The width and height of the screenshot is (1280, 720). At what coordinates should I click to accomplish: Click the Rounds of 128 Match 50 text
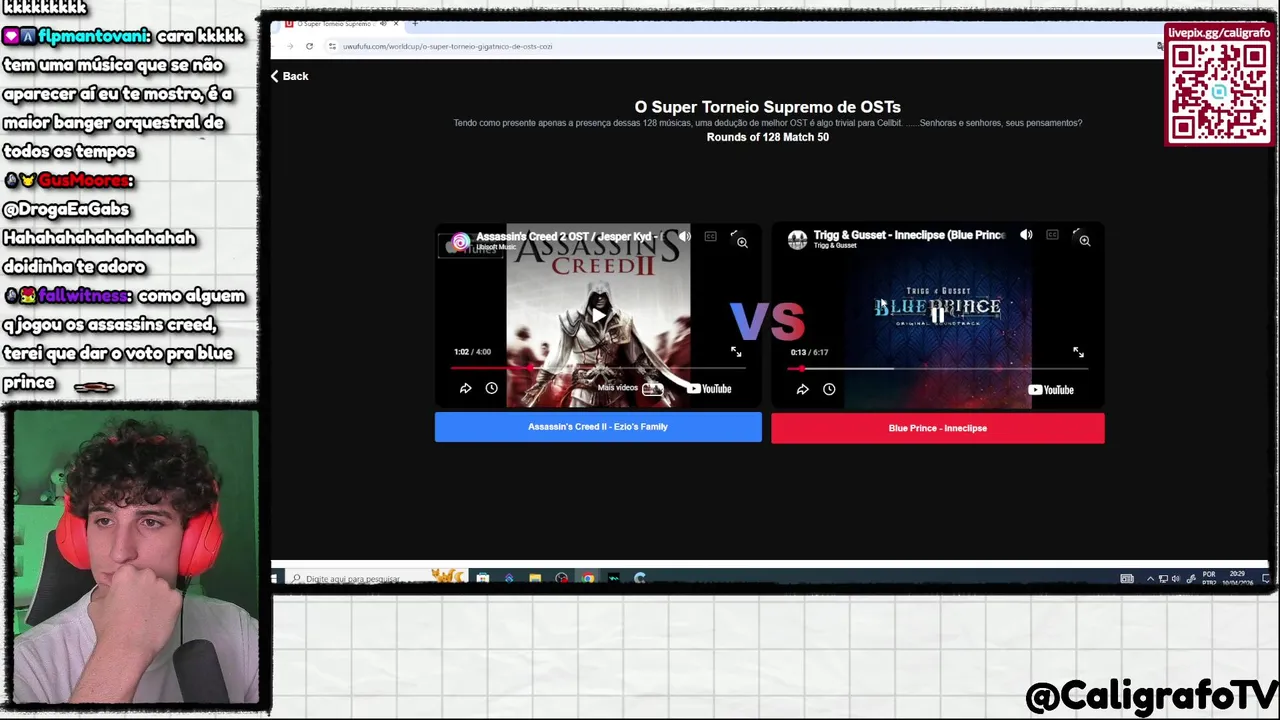point(768,137)
